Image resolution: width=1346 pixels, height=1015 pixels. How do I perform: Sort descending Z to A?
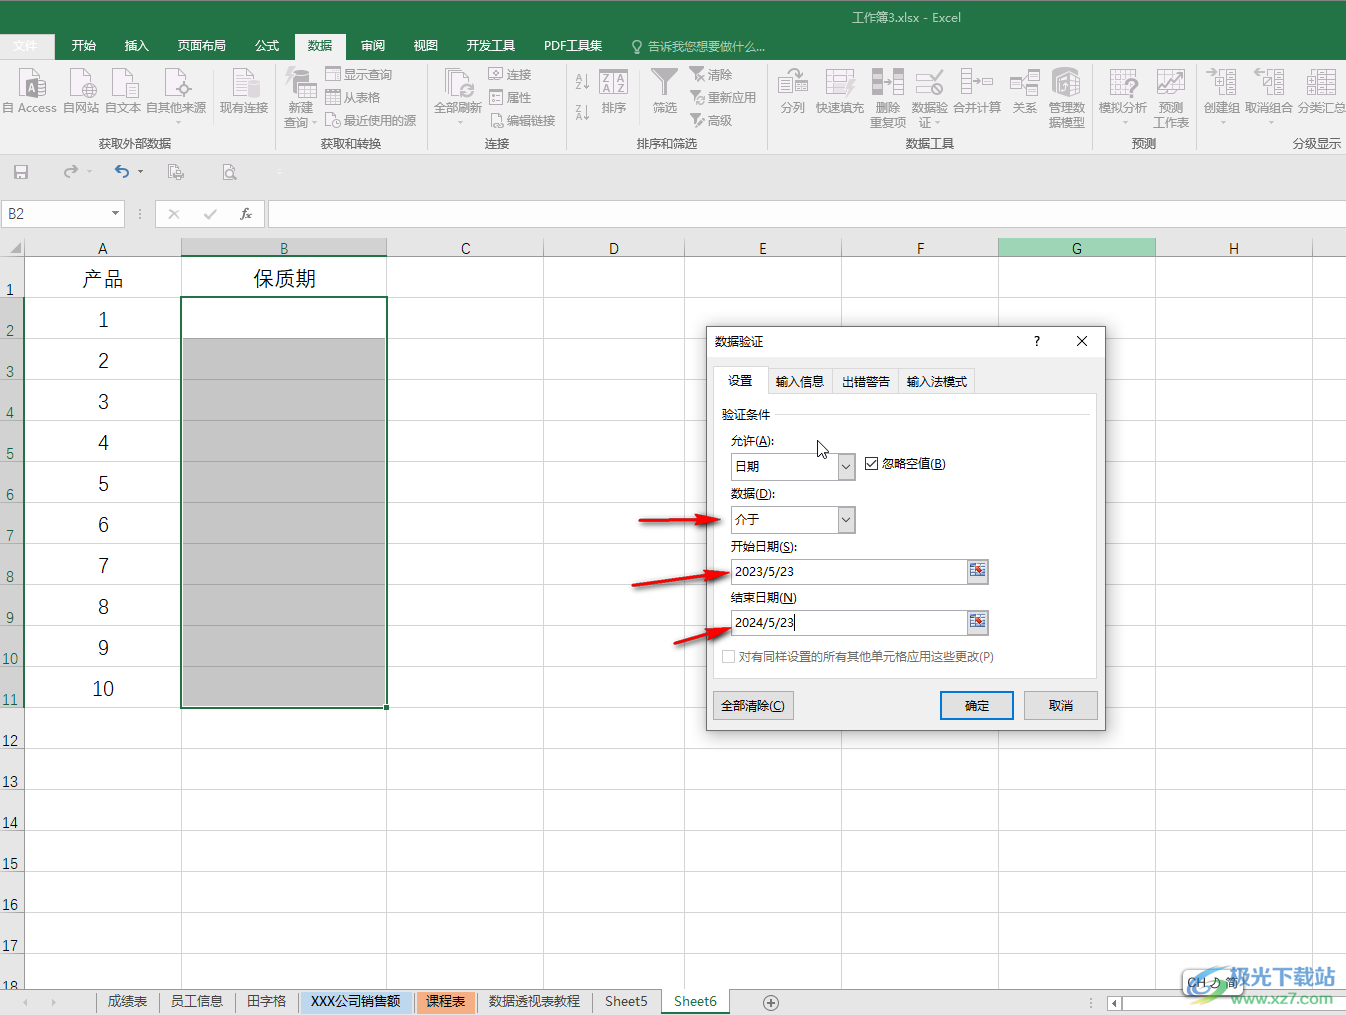click(582, 111)
